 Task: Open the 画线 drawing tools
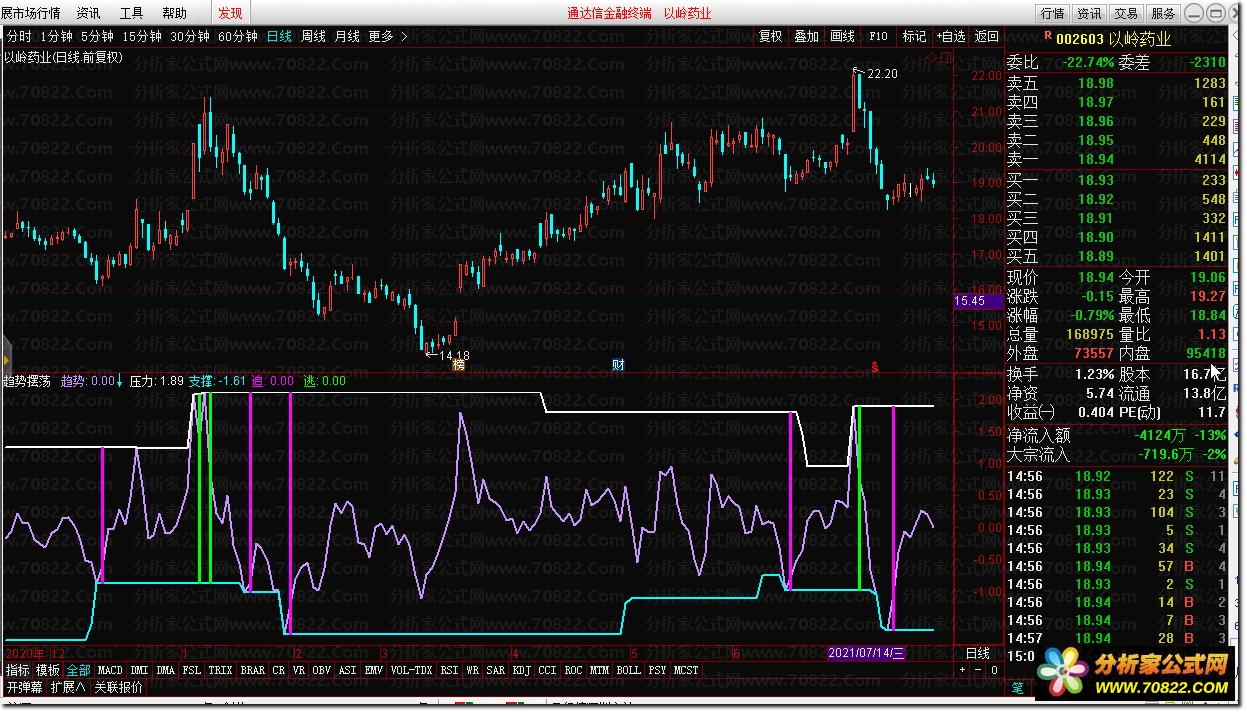[x=843, y=36]
